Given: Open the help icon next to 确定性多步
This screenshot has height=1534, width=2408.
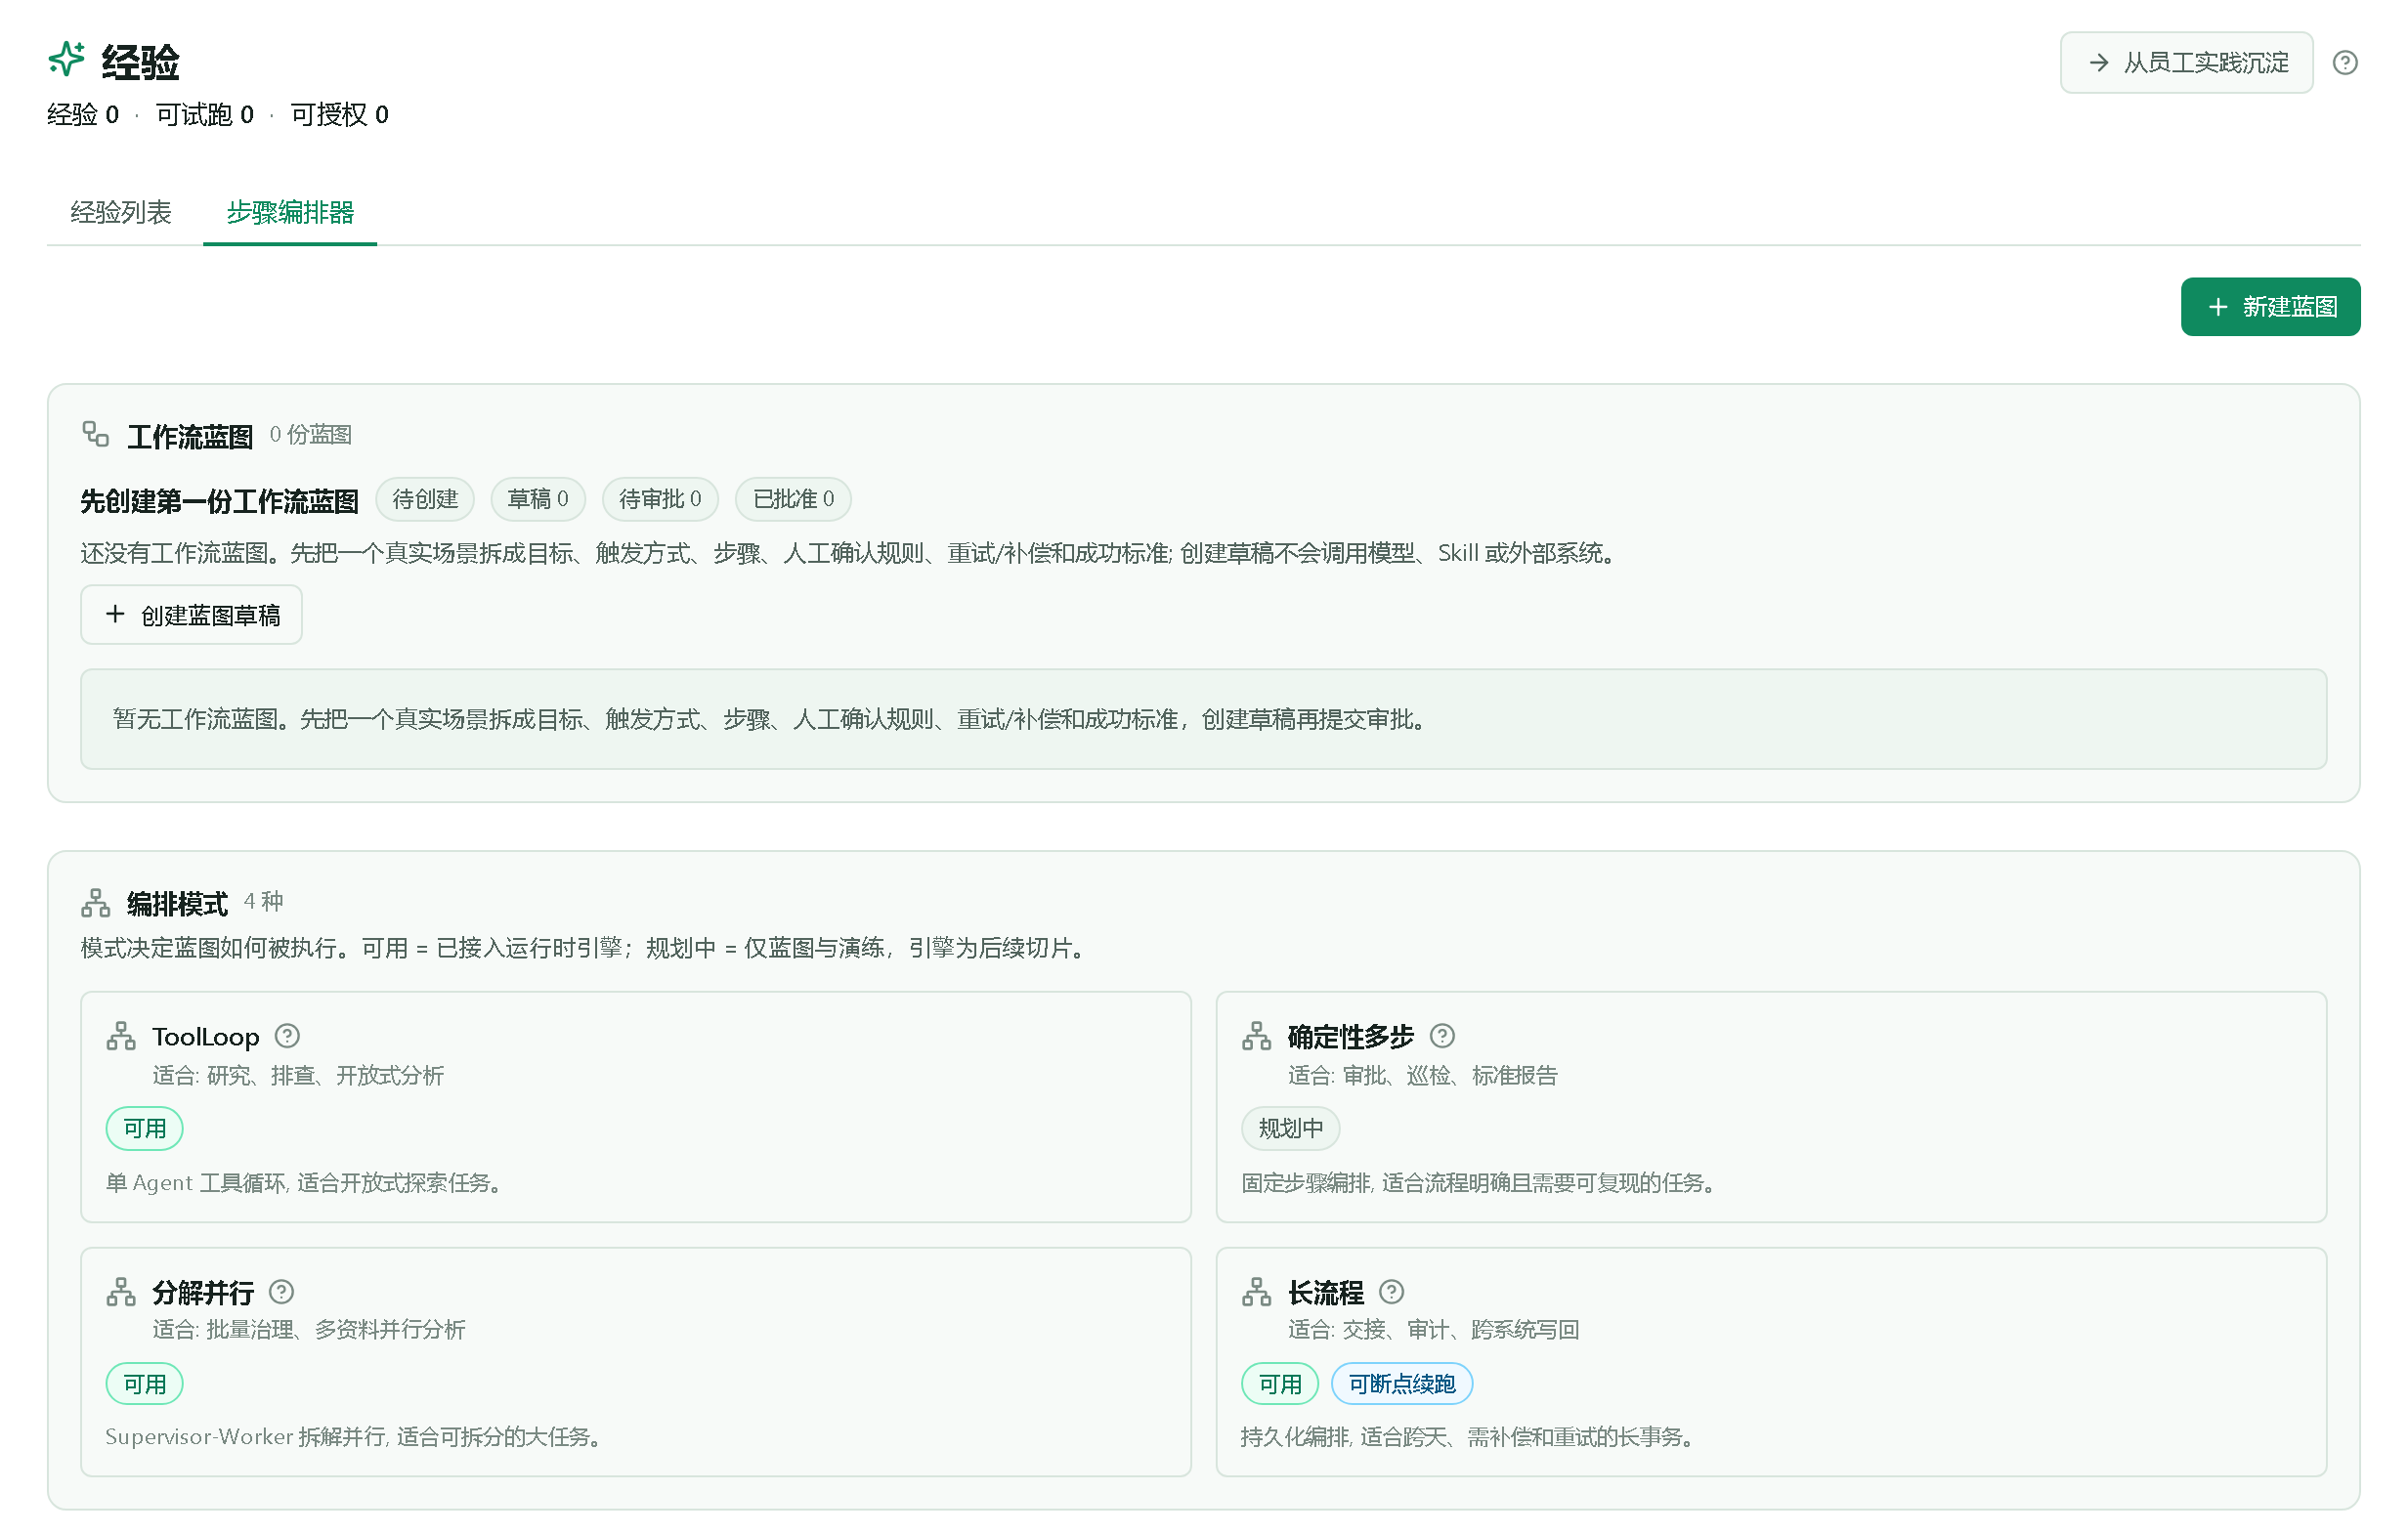Looking at the screenshot, I should pyautogui.click(x=1441, y=1036).
